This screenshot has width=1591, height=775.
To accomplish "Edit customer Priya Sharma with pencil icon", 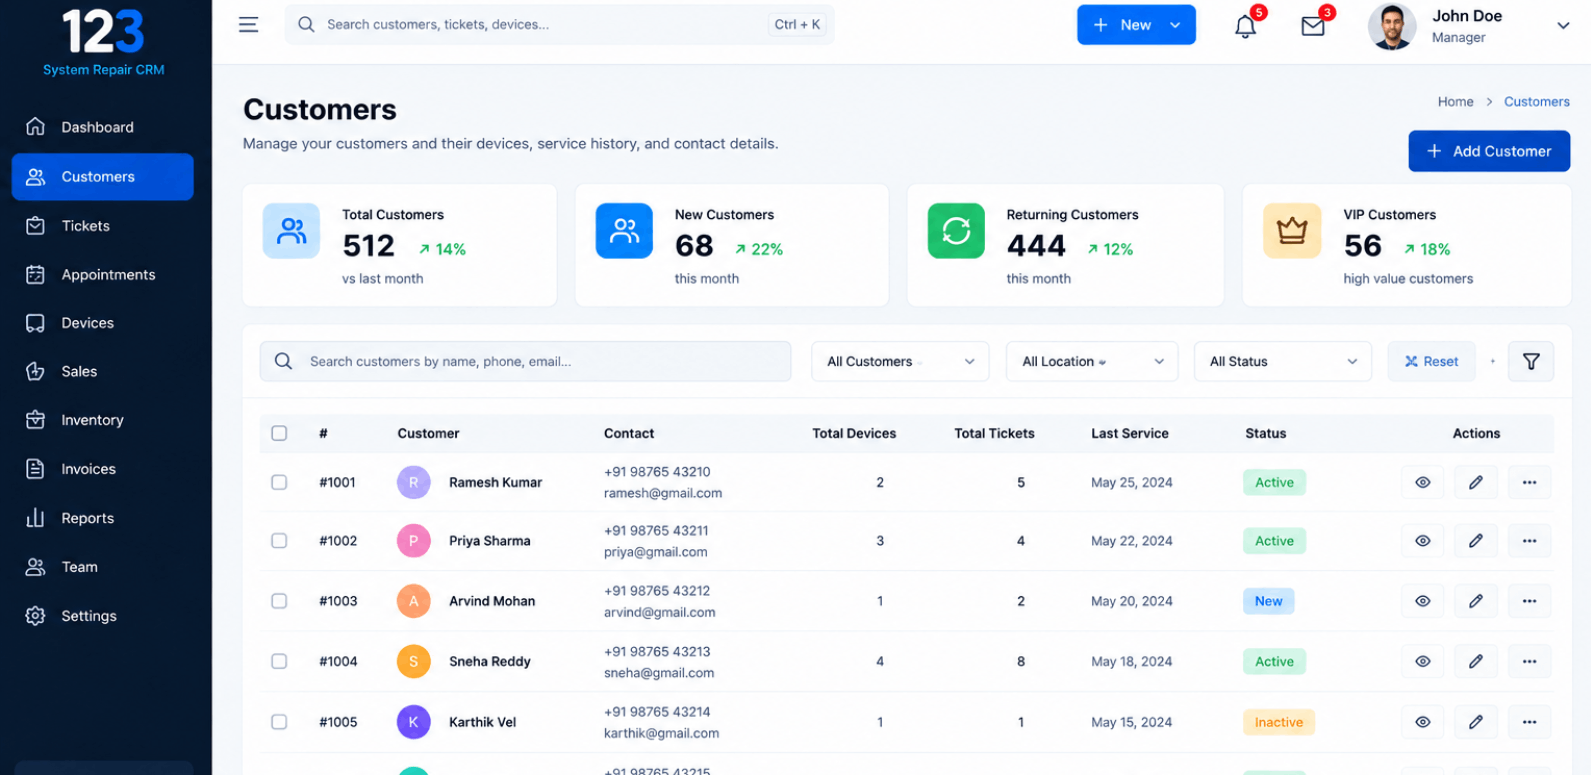I will point(1475,541).
